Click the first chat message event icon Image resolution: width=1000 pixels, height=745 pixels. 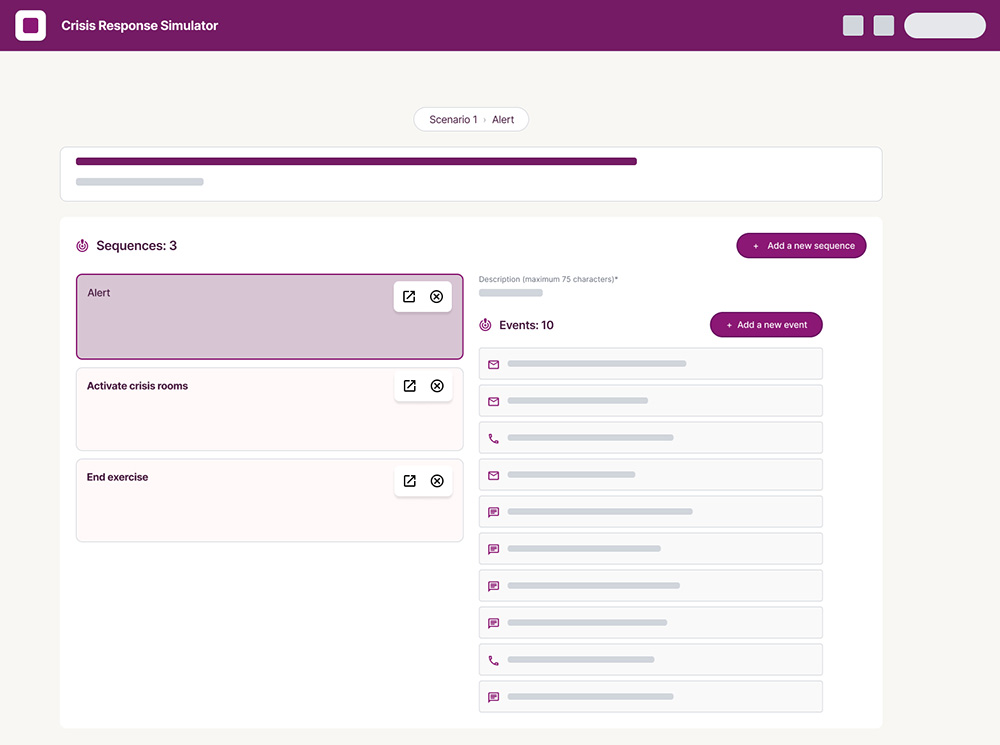click(493, 512)
